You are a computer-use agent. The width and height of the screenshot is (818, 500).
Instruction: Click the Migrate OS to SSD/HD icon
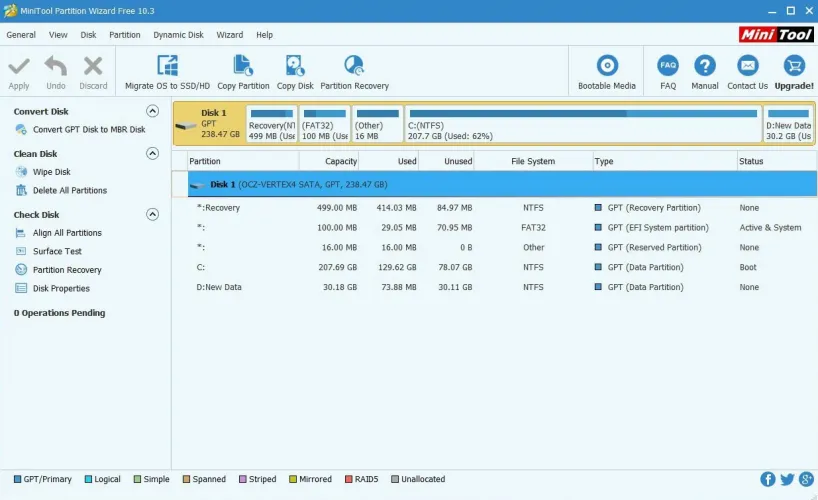pos(167,67)
